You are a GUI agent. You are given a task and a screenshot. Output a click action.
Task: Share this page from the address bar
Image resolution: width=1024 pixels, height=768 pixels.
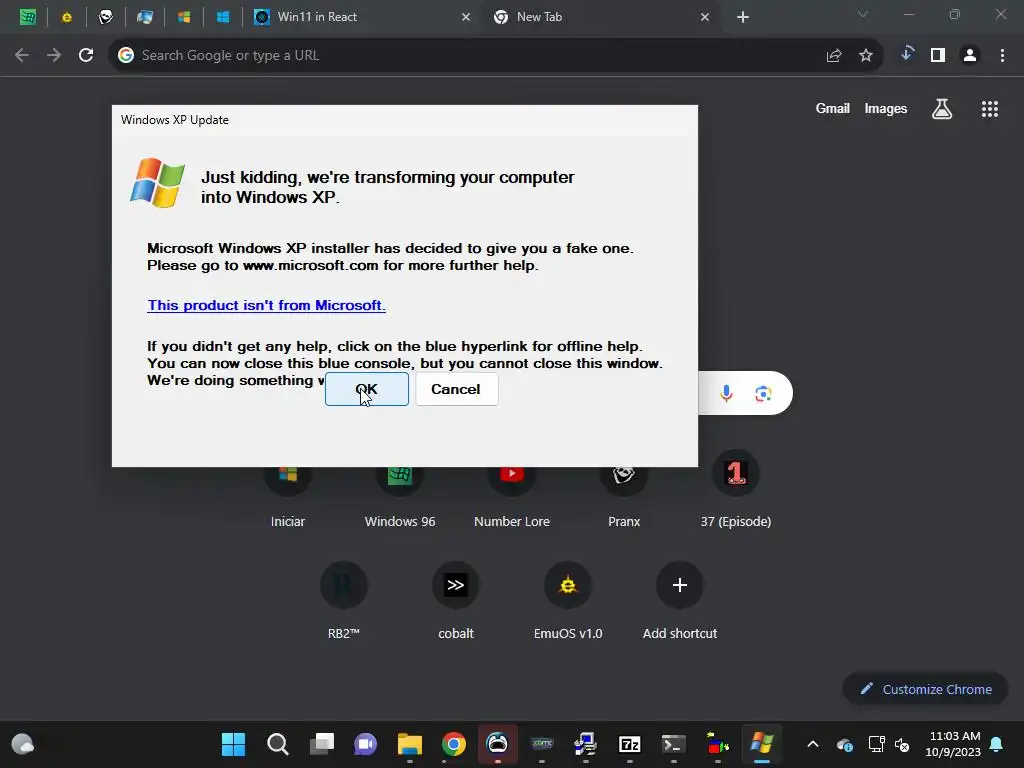[x=834, y=56]
